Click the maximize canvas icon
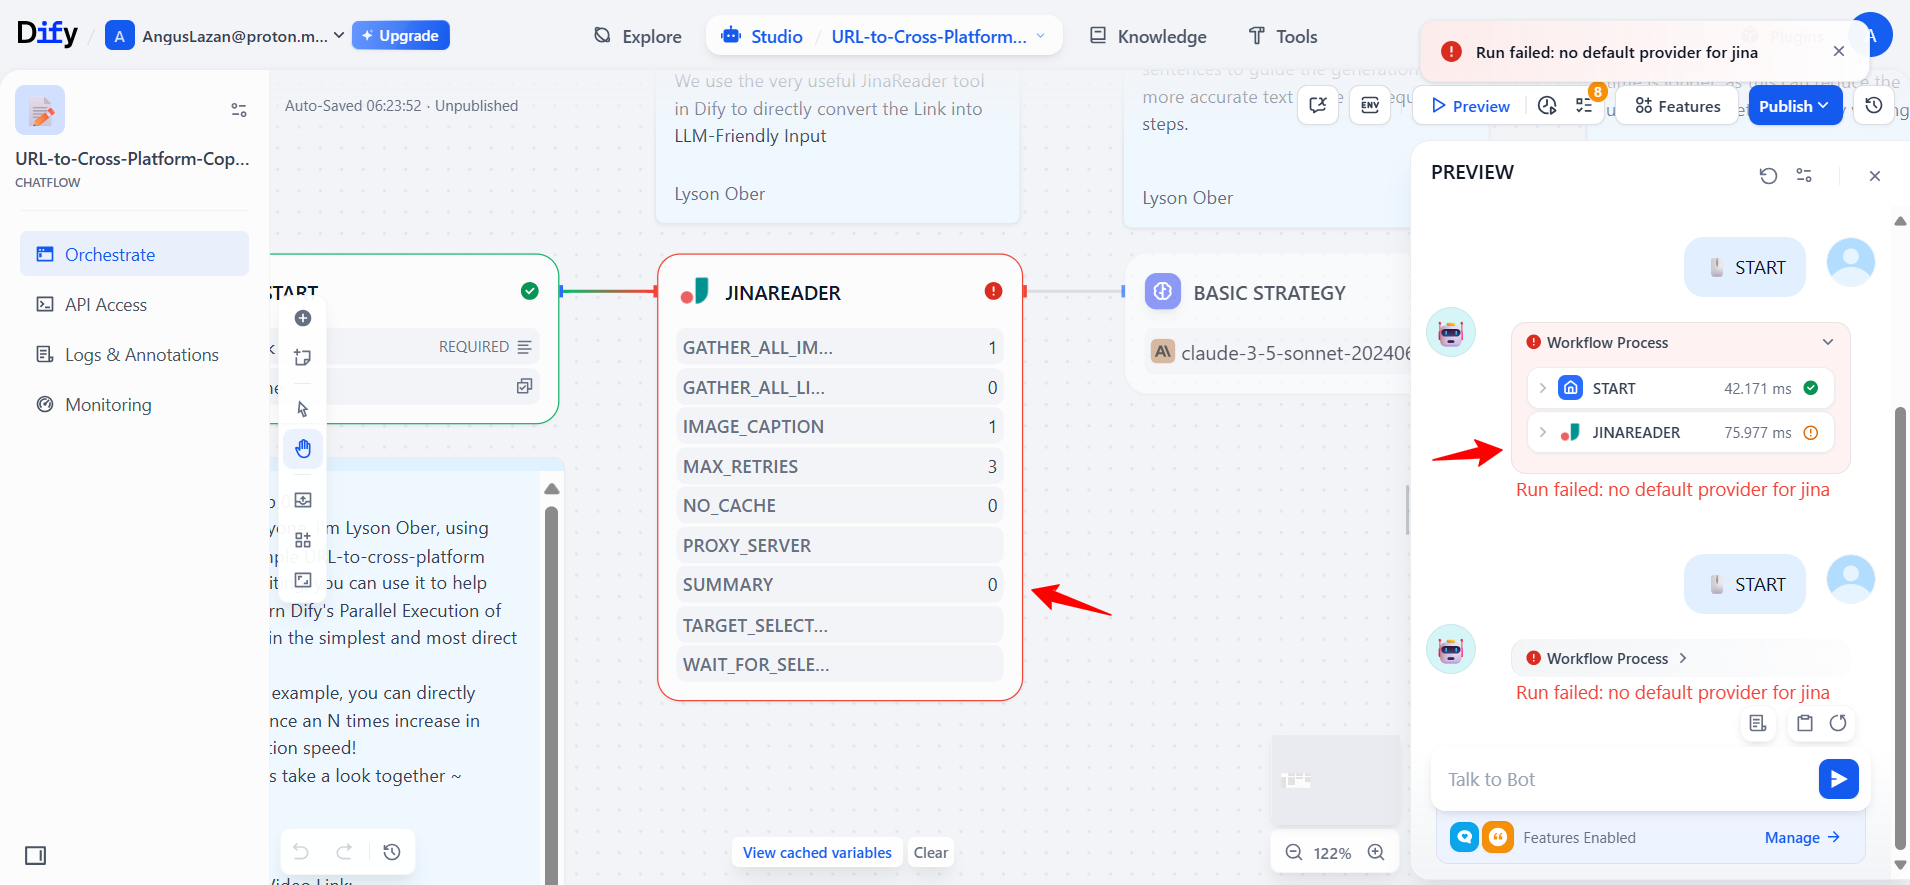 tap(303, 580)
